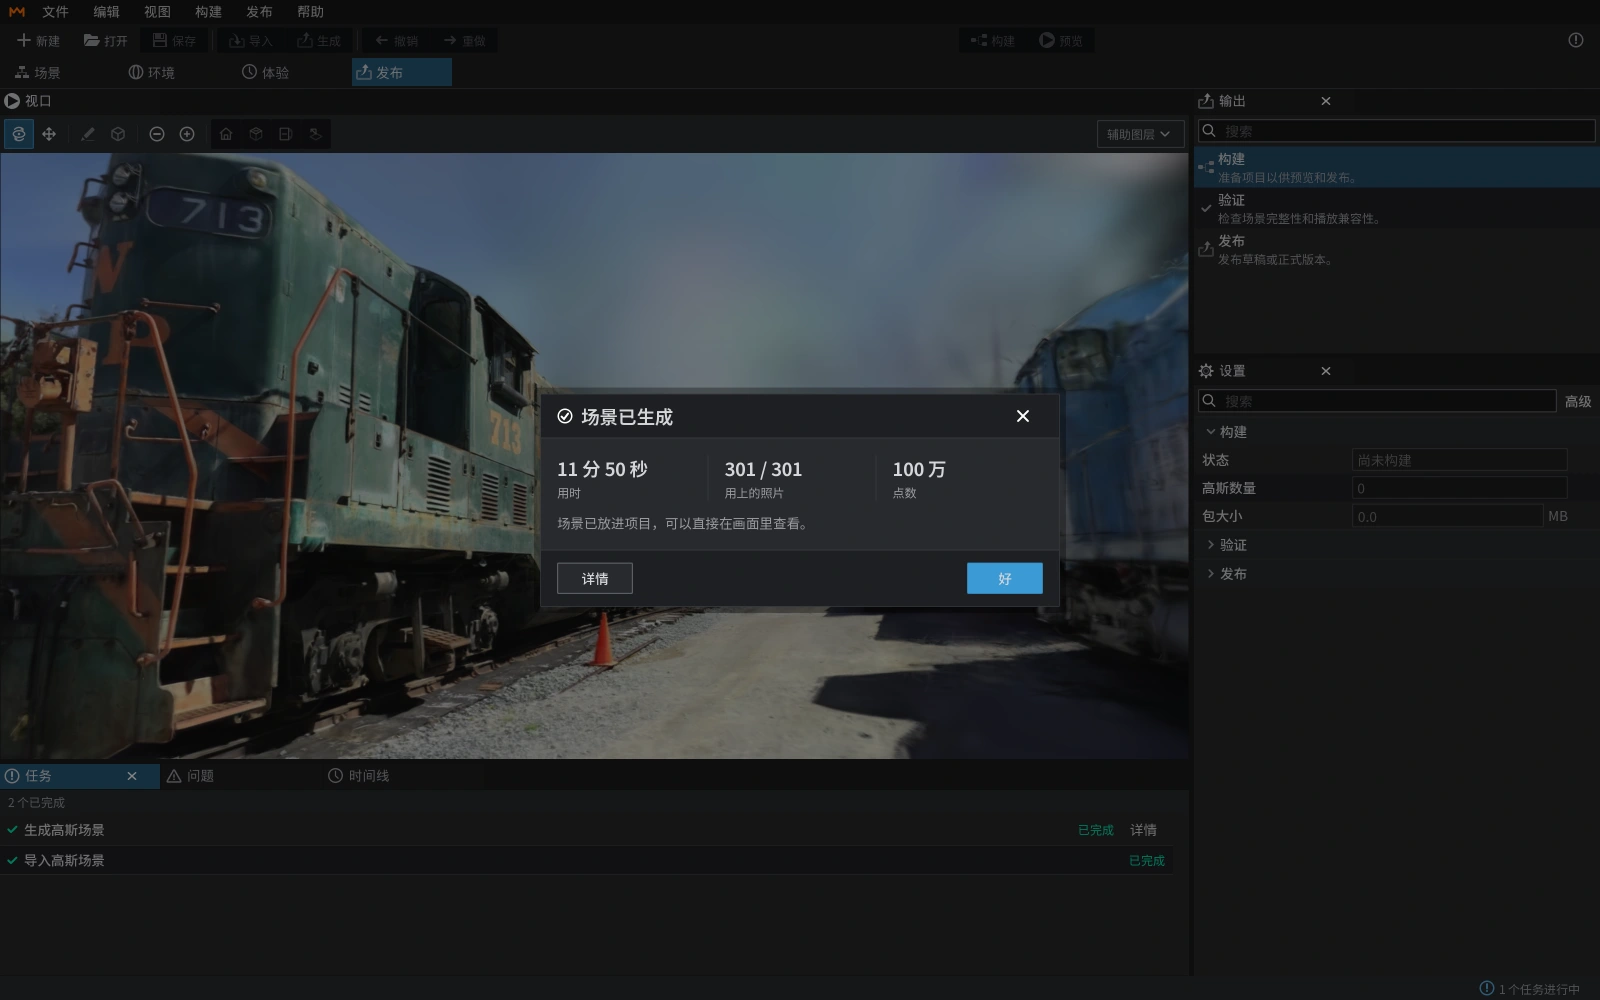Select the pan move tool
The image size is (1600, 1000).
(49, 134)
